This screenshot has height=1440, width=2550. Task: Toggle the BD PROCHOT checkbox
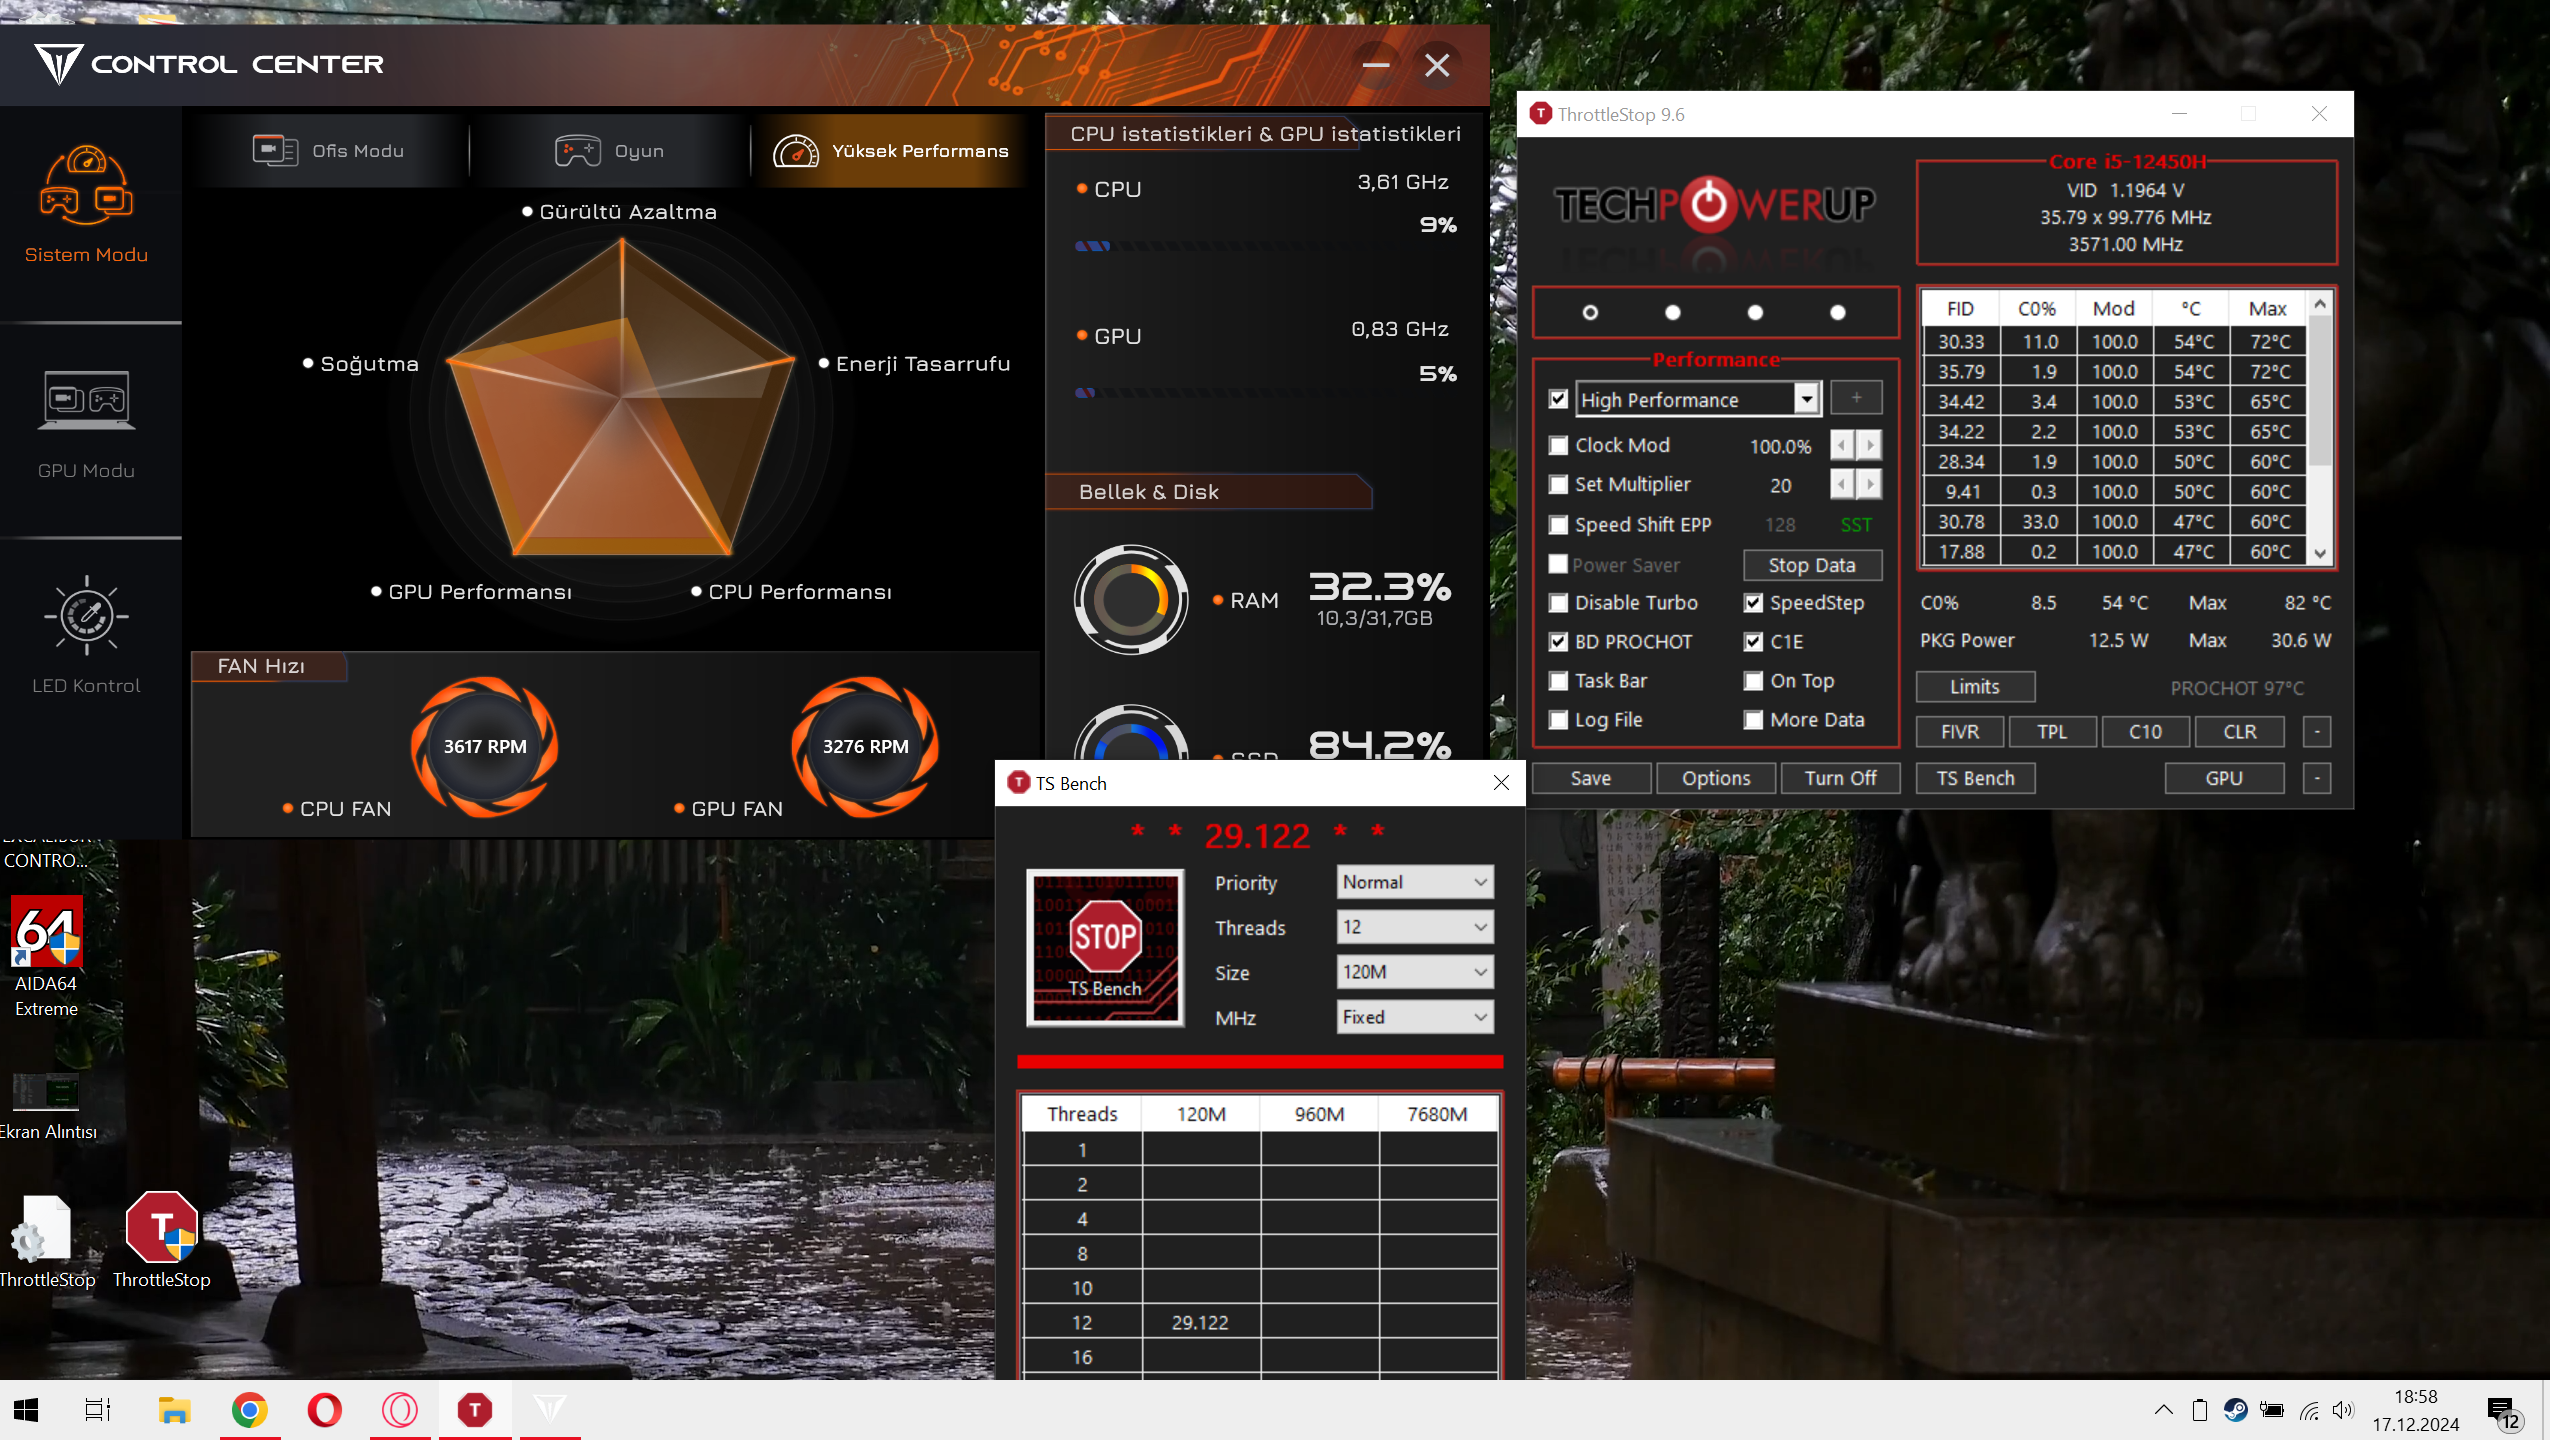(x=1558, y=642)
